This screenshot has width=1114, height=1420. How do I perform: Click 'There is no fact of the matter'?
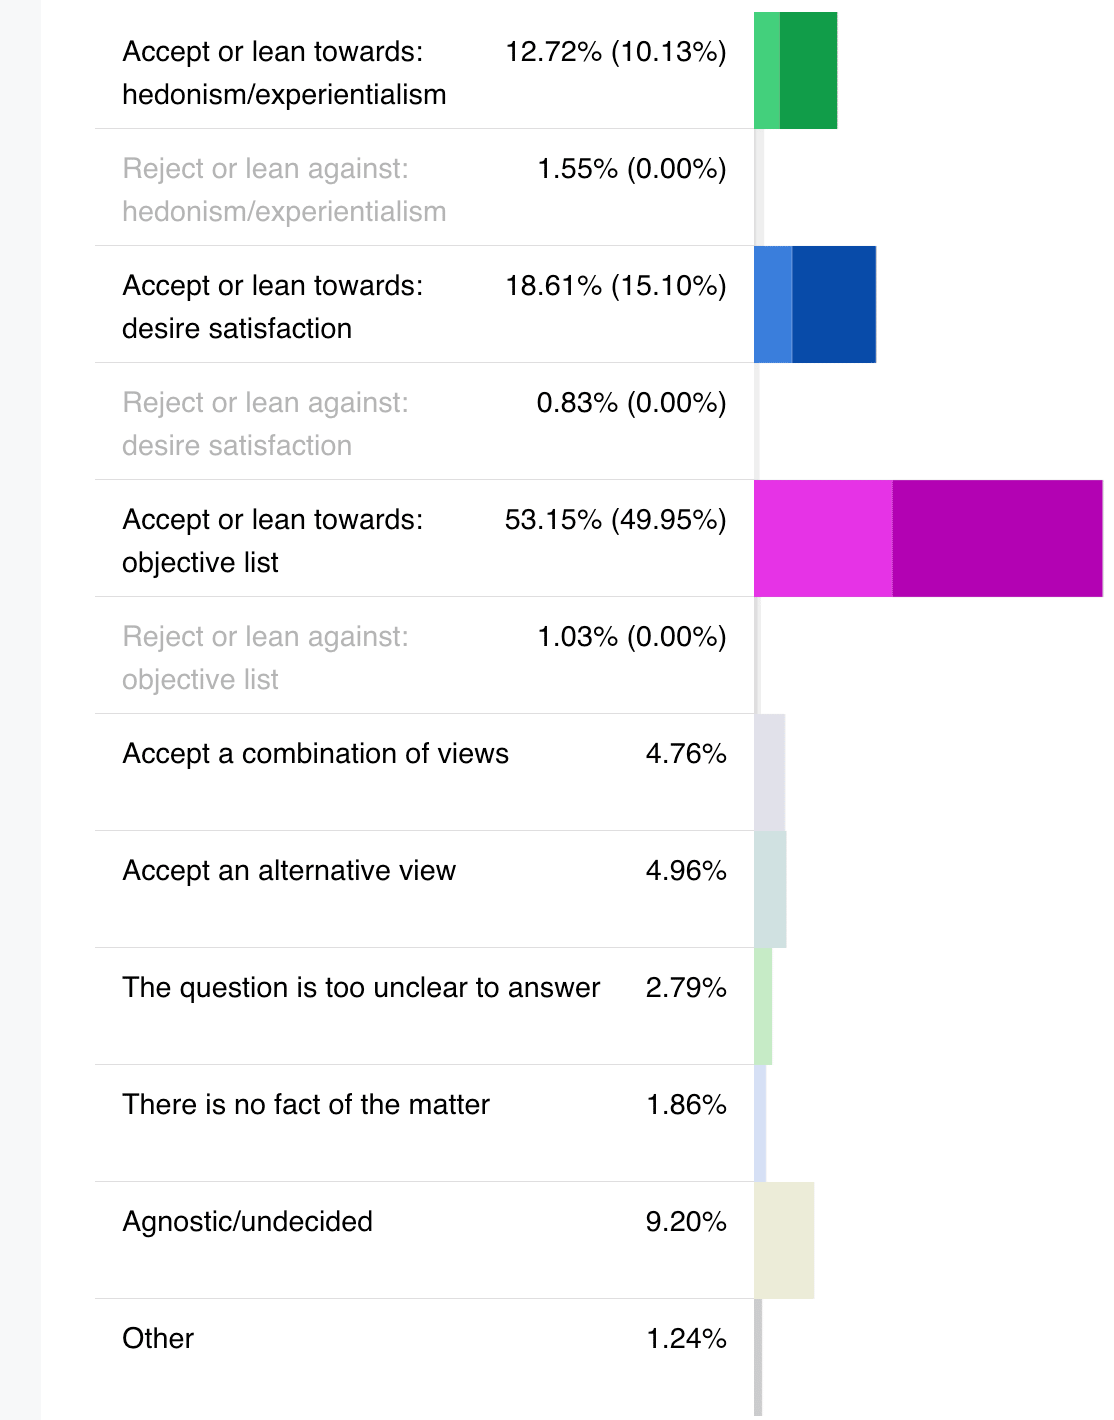(x=306, y=1104)
